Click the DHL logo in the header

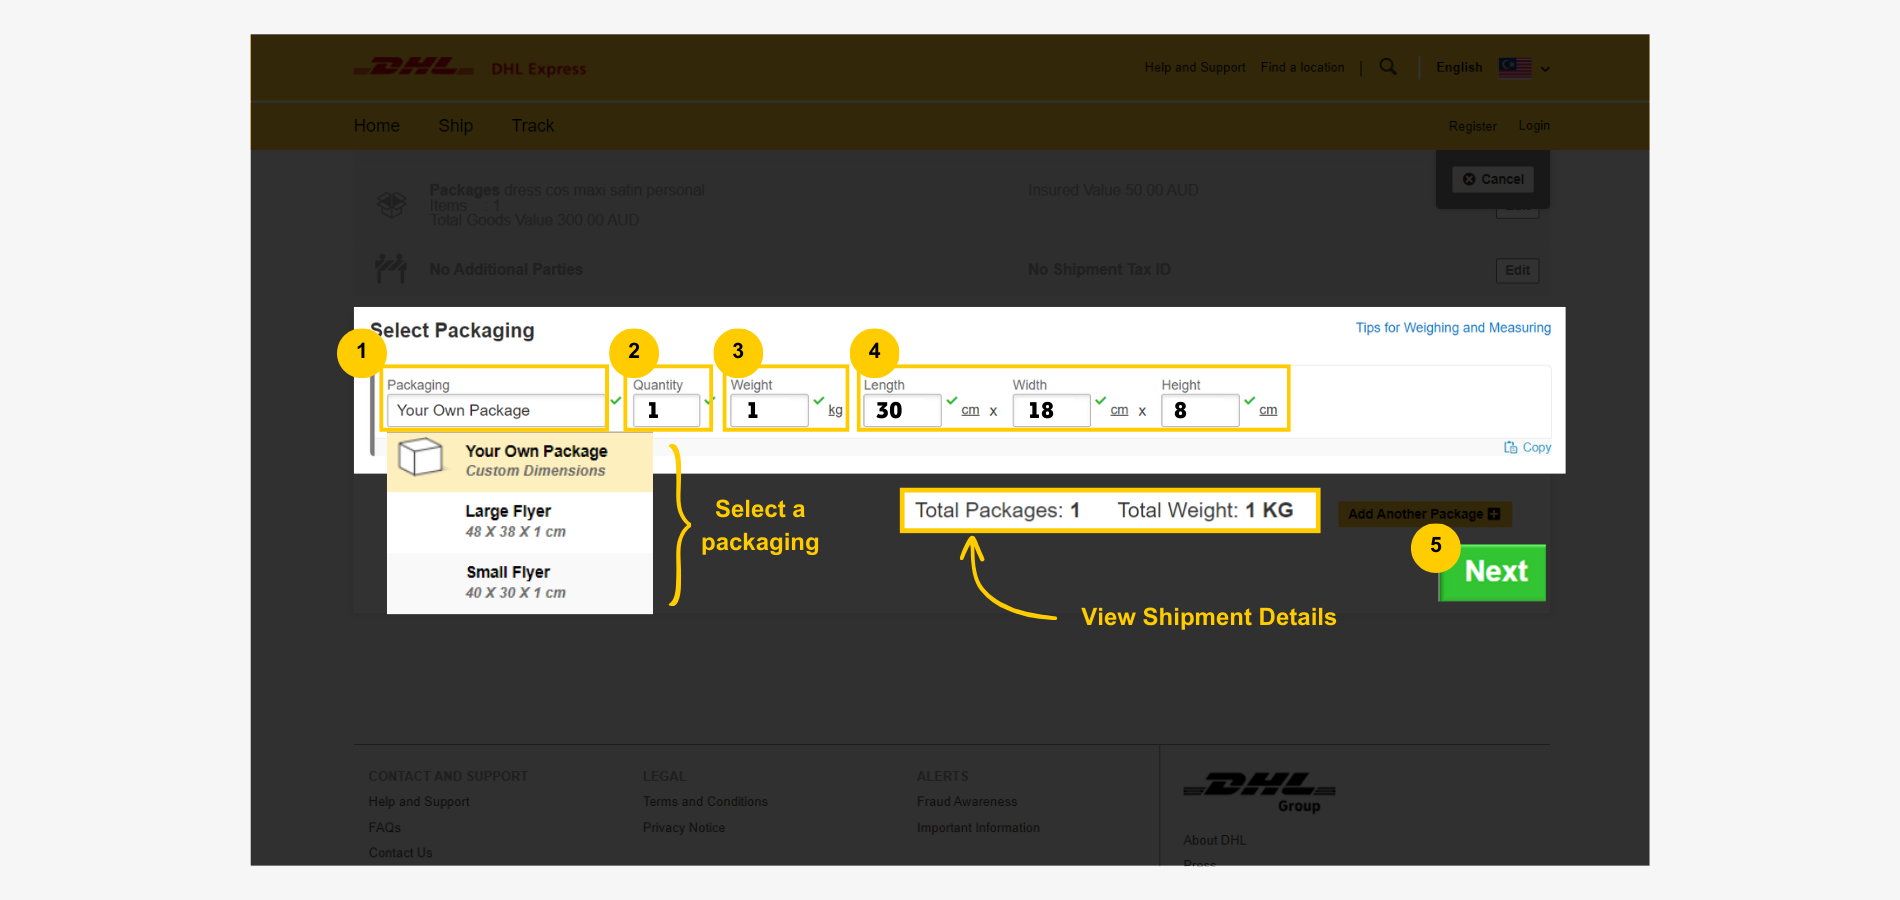[414, 67]
